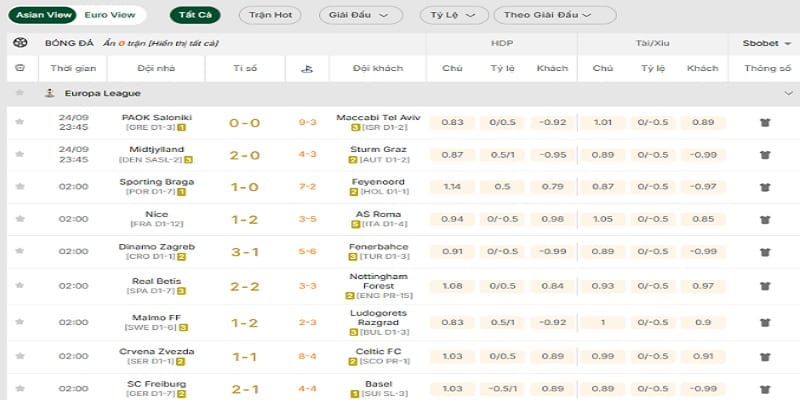Open jersey stats for PAOK Saloniki match
This screenshot has height=400, width=800.
(x=765, y=122)
